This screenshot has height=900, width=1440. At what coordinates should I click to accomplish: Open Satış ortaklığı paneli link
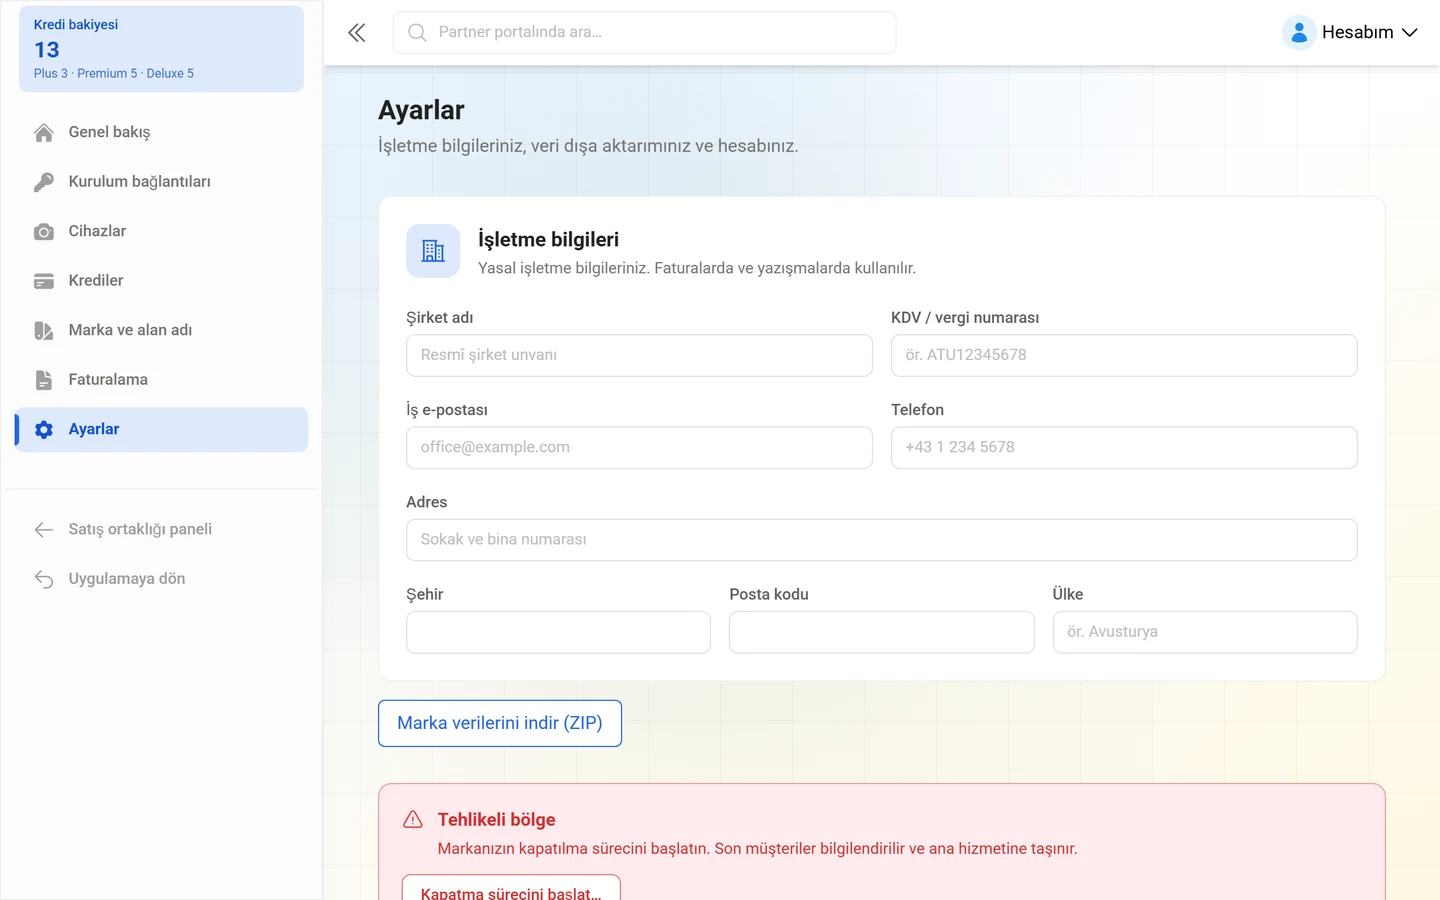[x=161, y=529]
